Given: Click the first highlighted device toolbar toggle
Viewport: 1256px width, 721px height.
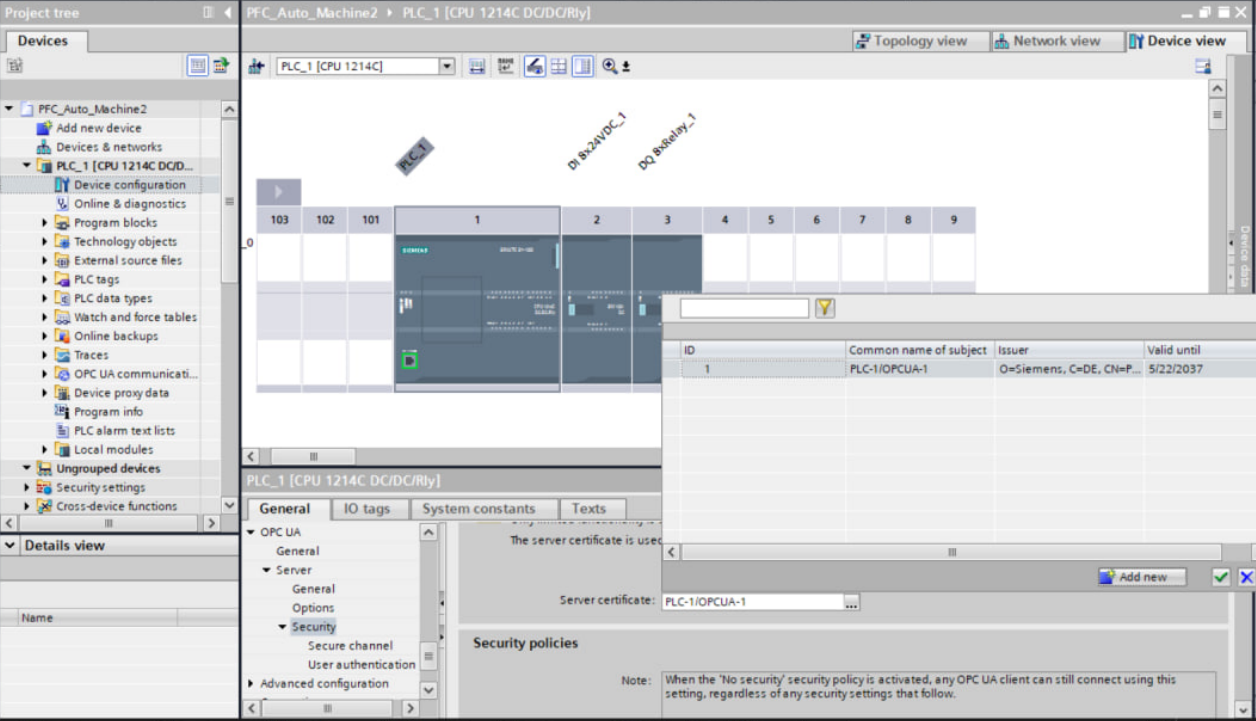Looking at the screenshot, I should (535, 67).
